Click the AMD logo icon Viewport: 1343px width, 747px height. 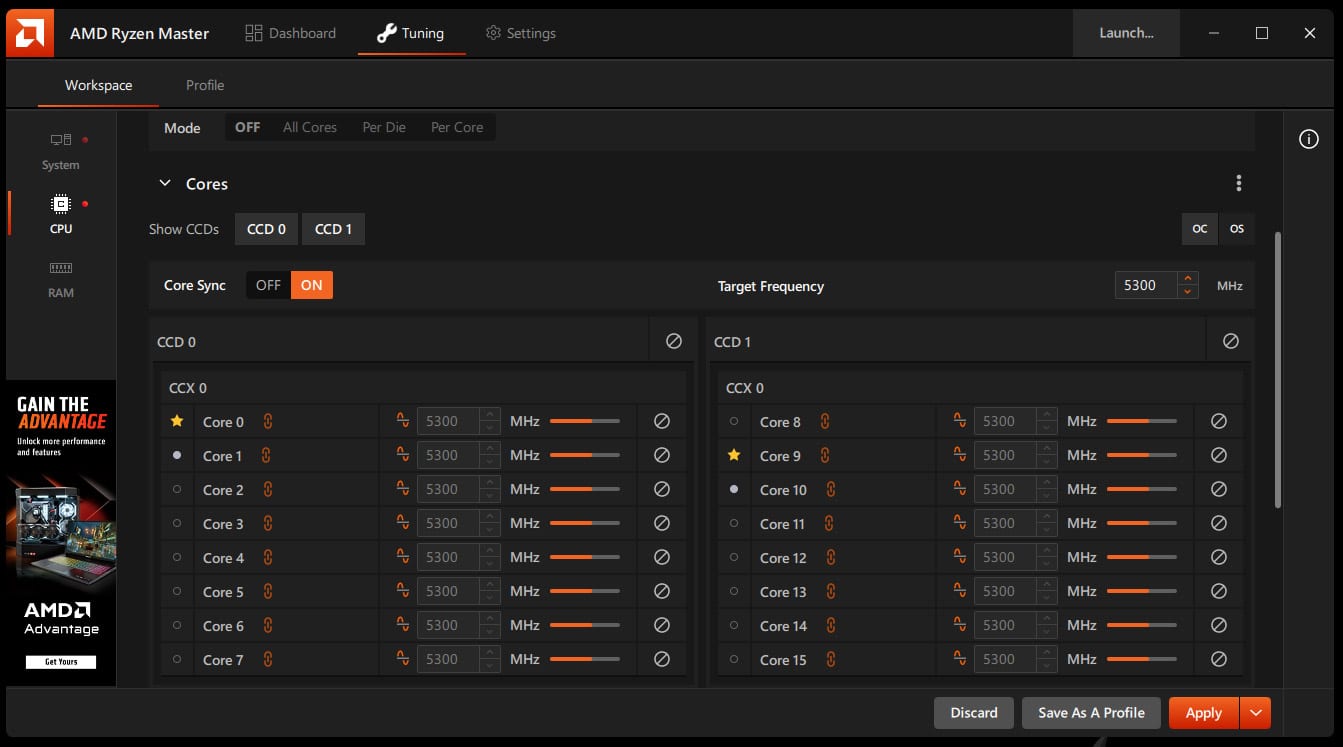[x=28, y=33]
